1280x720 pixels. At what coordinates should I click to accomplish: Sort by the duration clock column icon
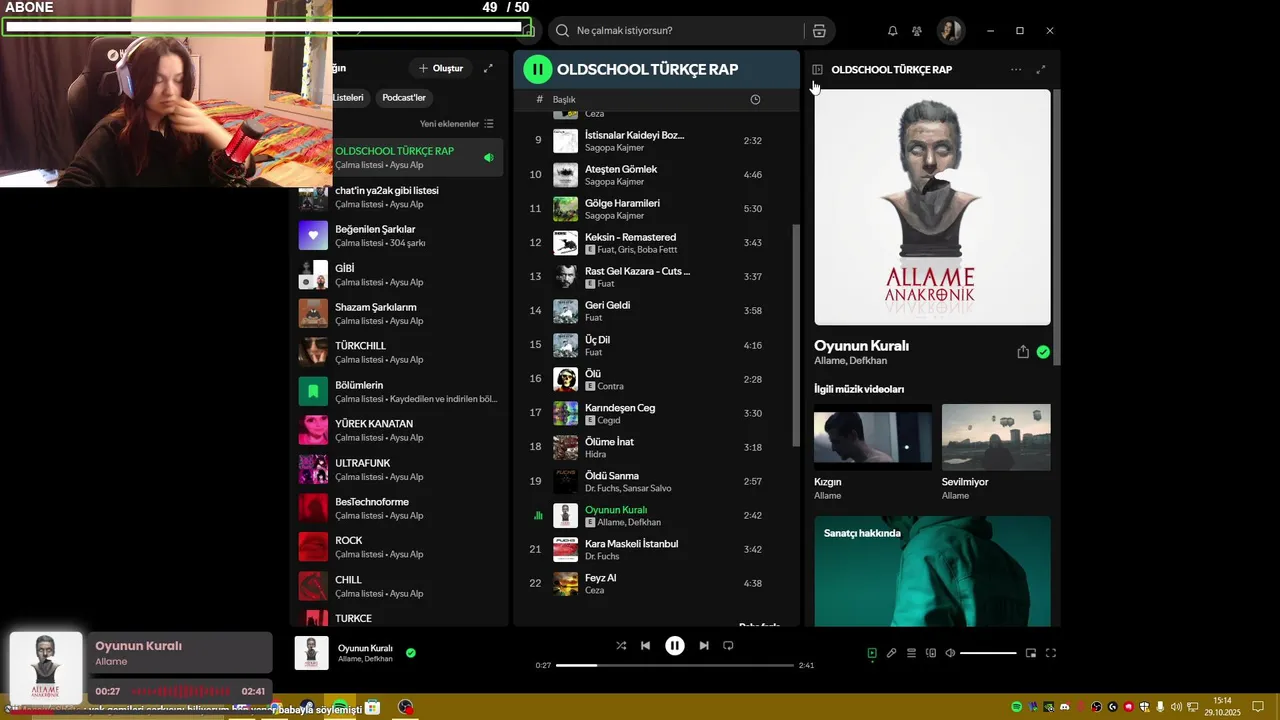755,100
